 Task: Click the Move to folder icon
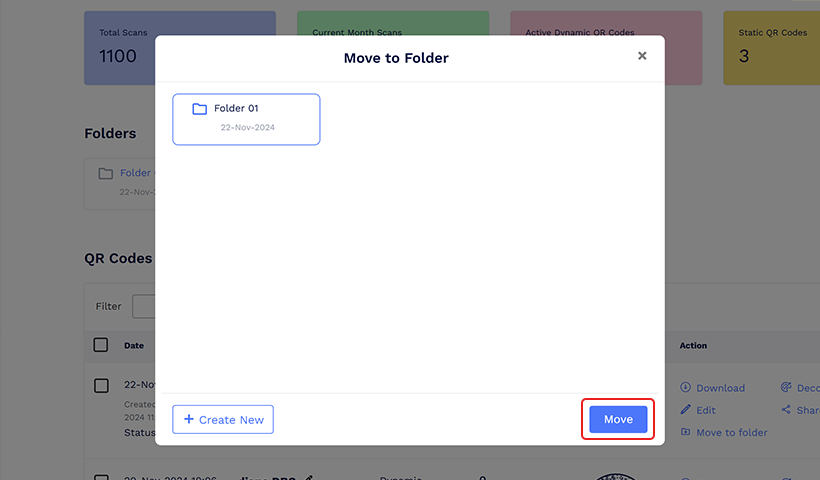pyautogui.click(x=685, y=432)
